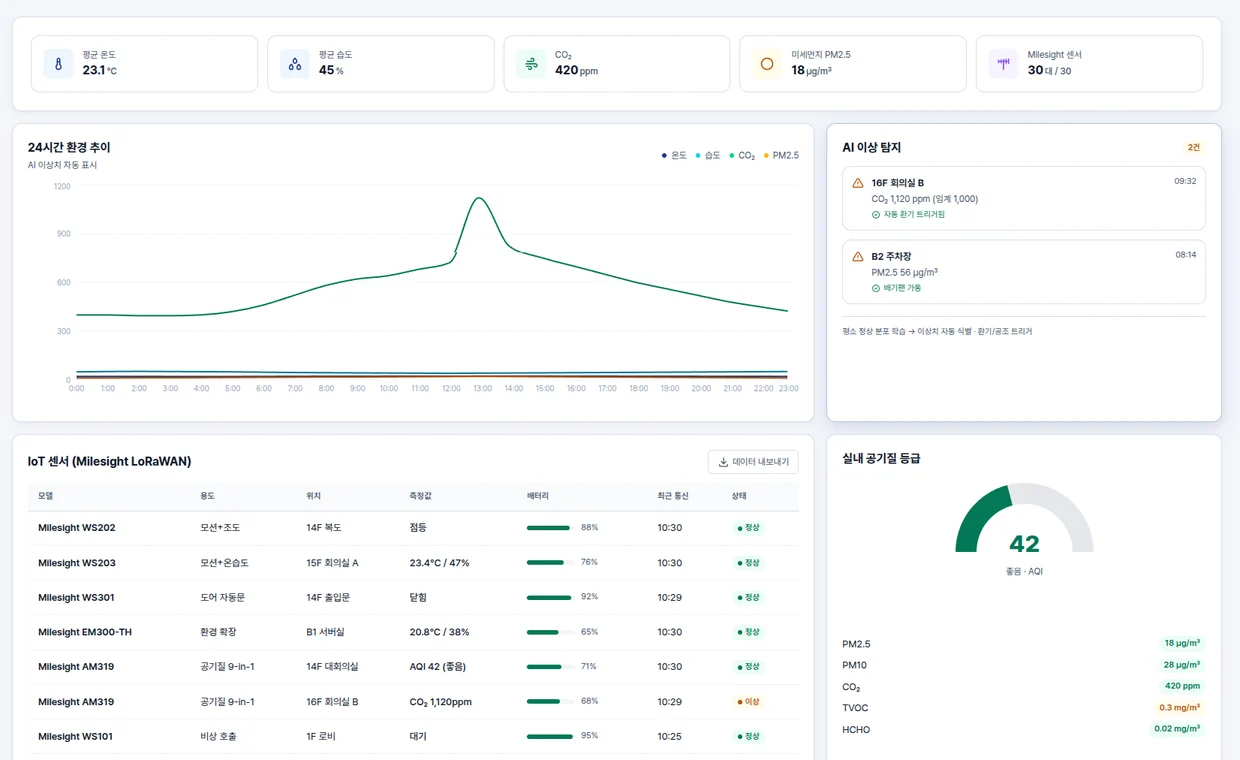
Task: Click the 이상 status badge in 16F 회의실 B row
Action: (x=748, y=702)
